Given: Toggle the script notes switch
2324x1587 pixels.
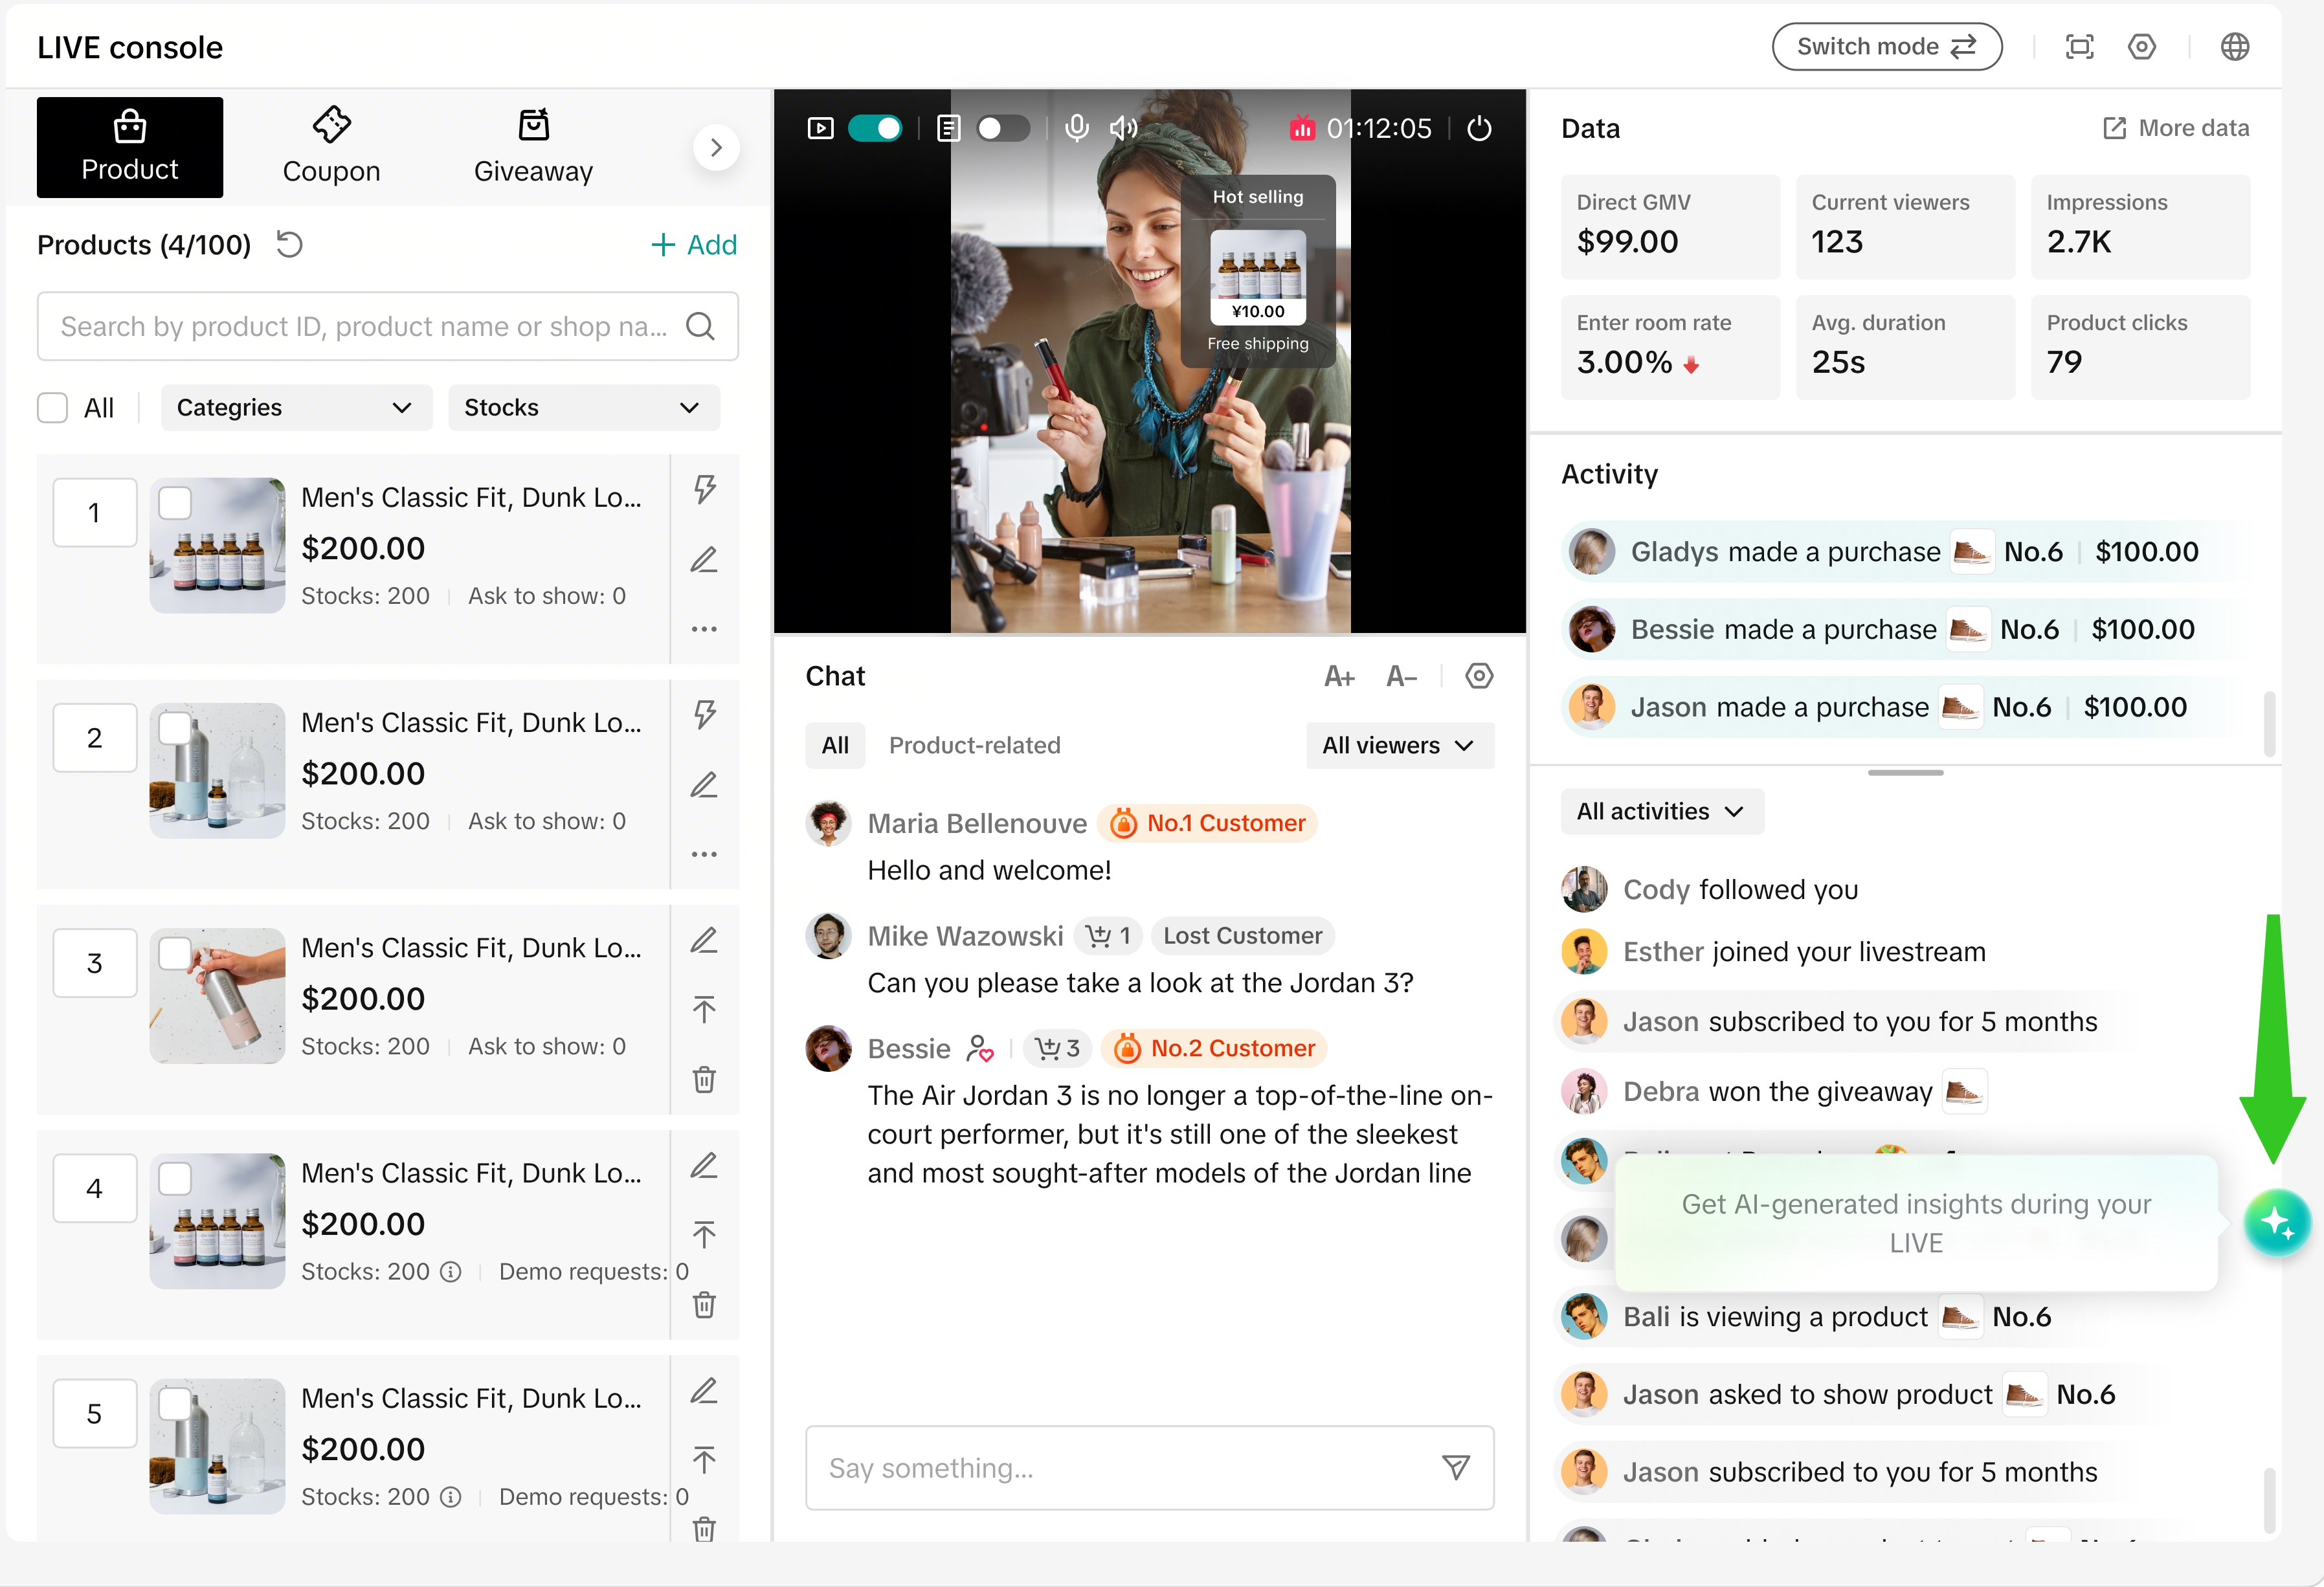Looking at the screenshot, I should point(1003,129).
